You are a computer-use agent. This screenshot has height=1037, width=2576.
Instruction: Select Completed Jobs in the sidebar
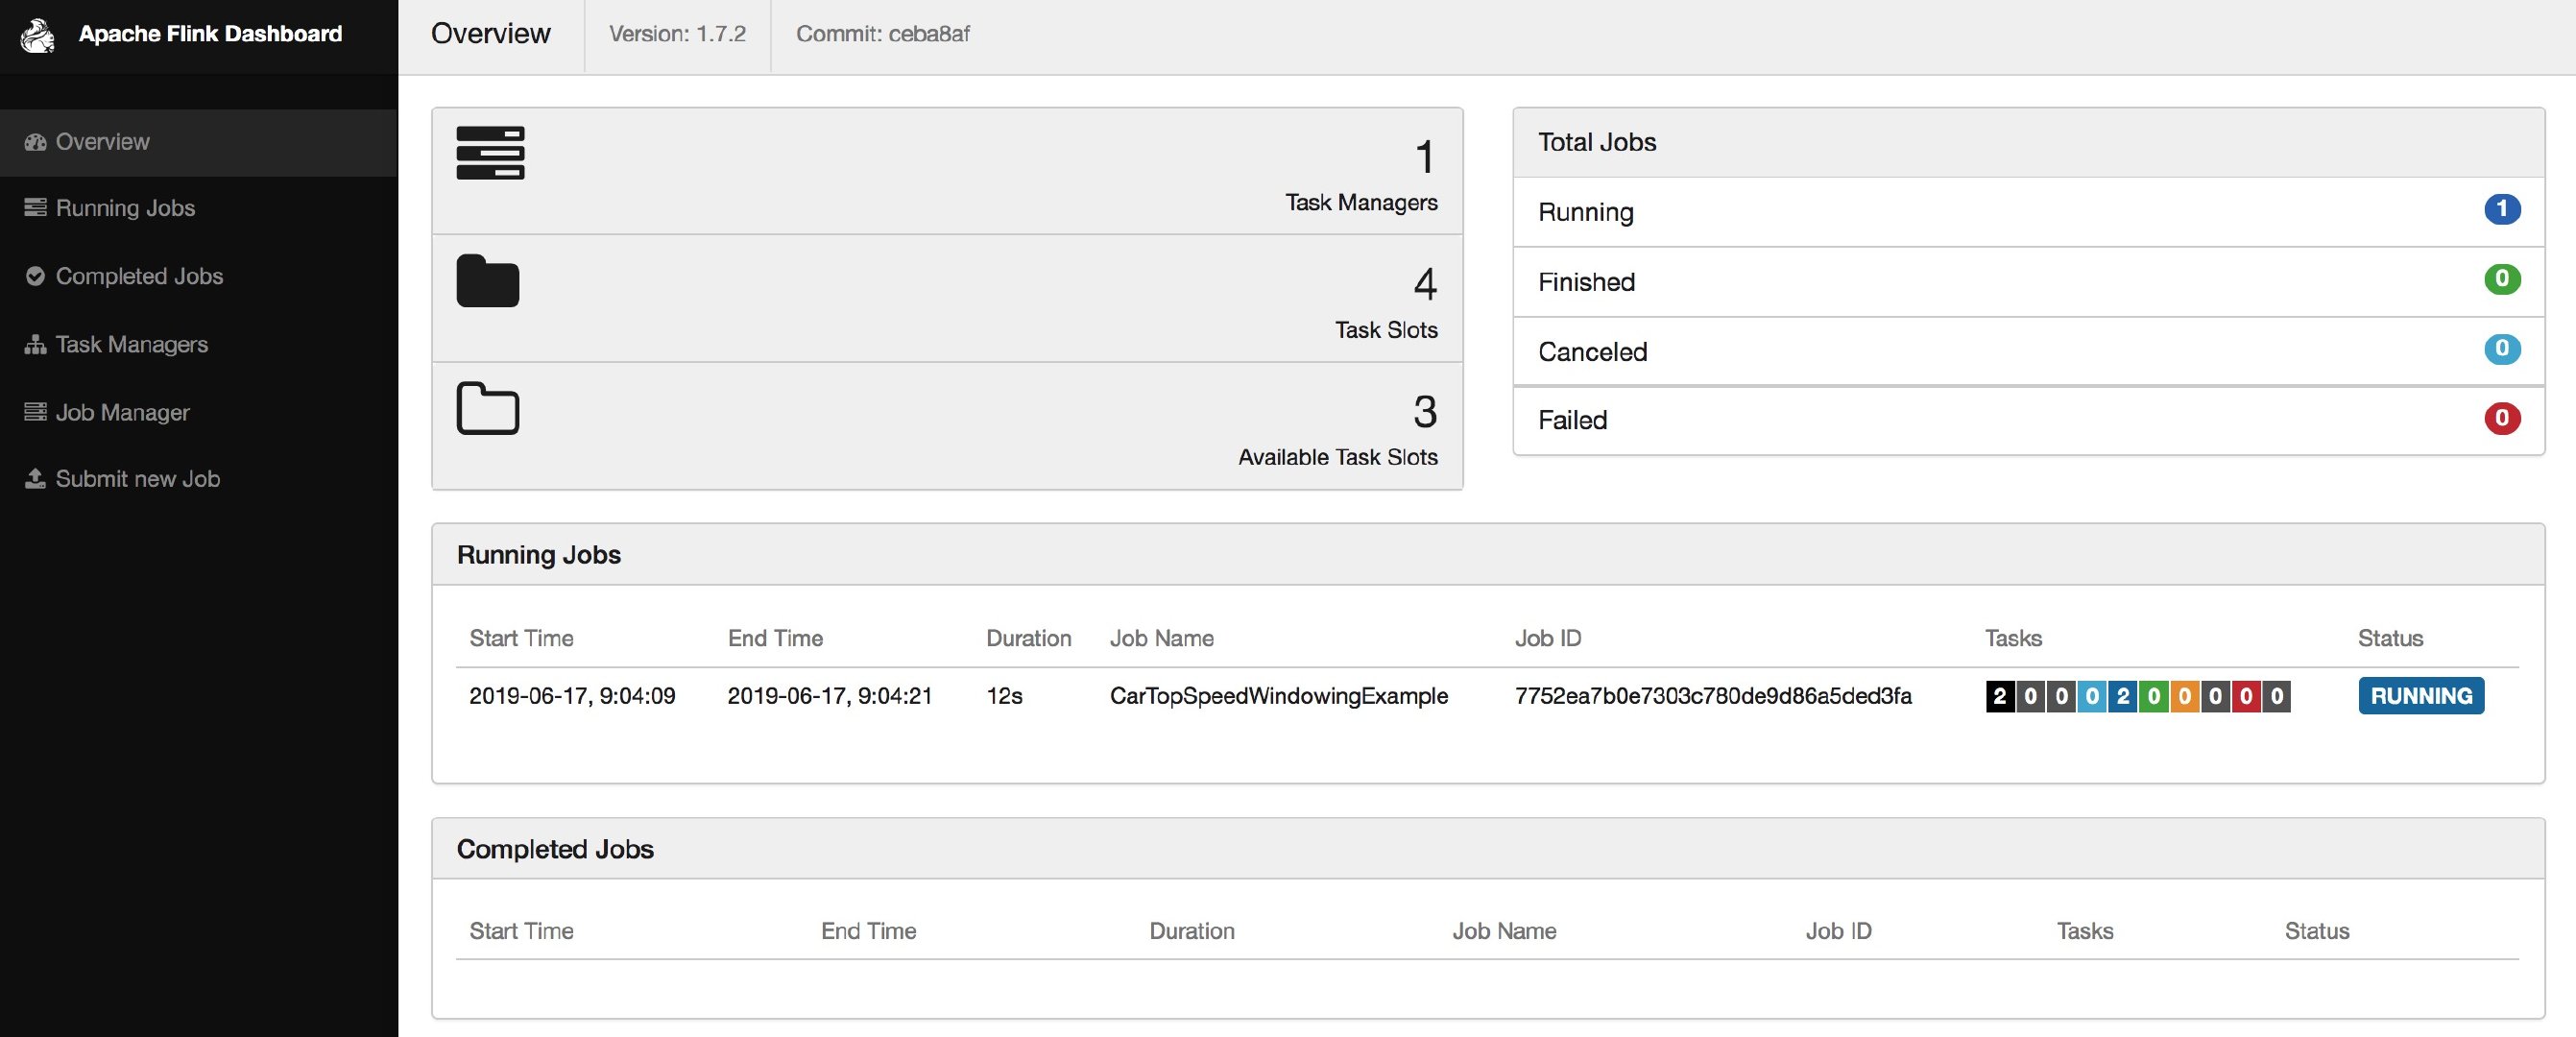tap(139, 276)
